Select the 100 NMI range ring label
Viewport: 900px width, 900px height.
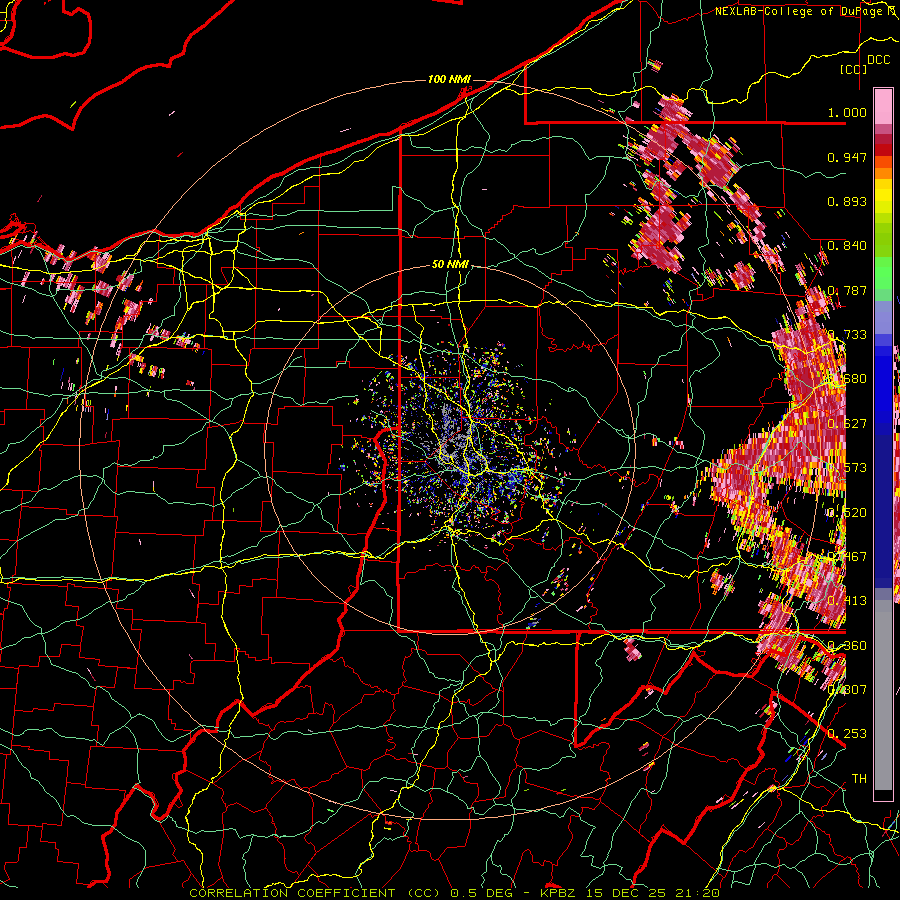pos(449,79)
